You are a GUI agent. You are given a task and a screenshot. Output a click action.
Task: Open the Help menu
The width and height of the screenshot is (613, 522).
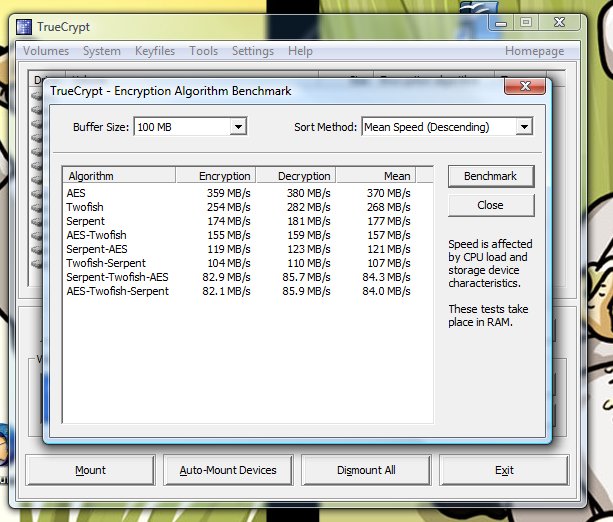click(x=300, y=51)
